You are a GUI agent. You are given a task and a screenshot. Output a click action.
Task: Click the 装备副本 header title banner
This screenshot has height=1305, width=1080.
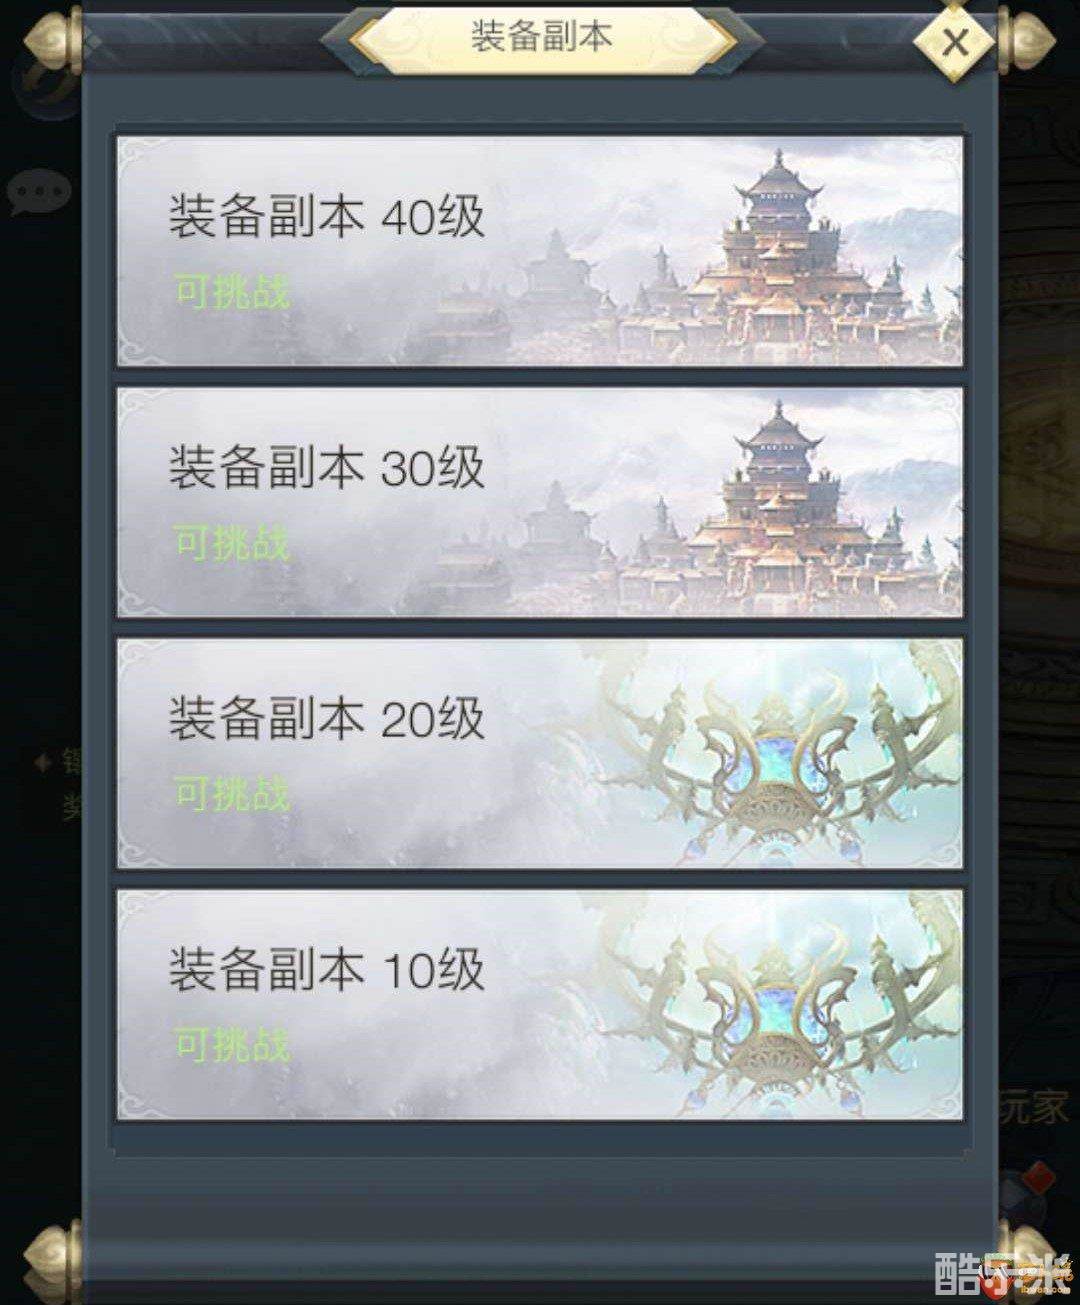point(541,37)
